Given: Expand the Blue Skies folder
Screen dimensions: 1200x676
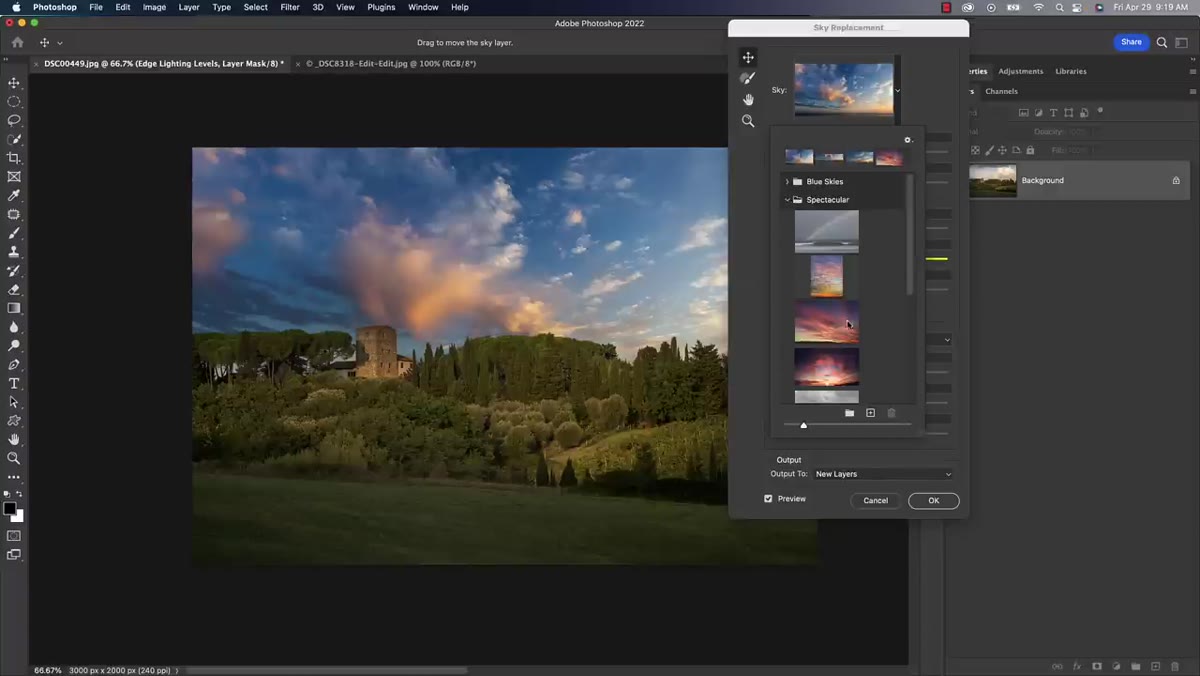Looking at the screenshot, I should [x=787, y=182].
